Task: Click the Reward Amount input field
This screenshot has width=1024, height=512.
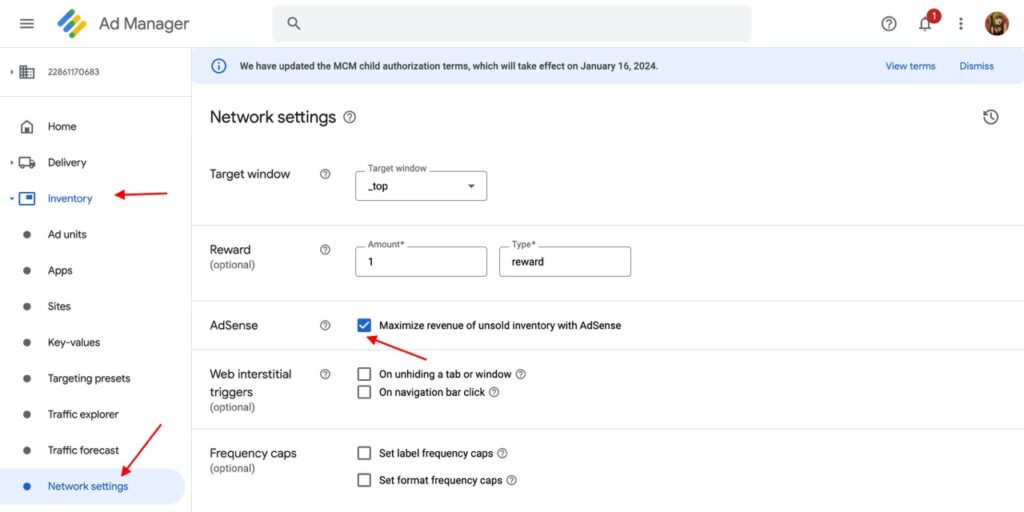Action: [421, 262]
